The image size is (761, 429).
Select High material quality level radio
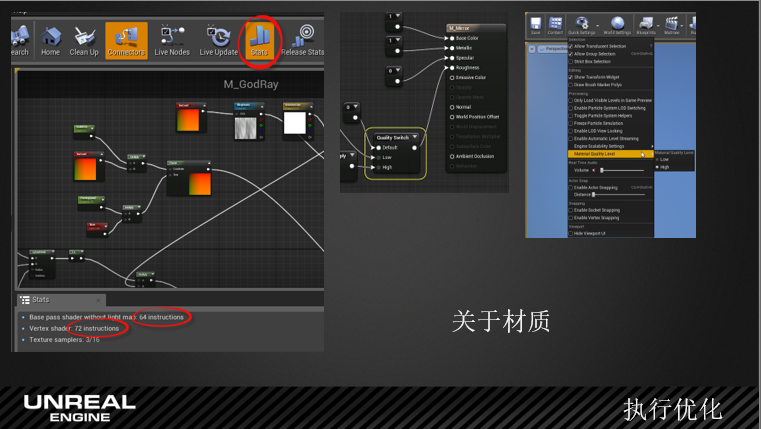click(x=658, y=167)
